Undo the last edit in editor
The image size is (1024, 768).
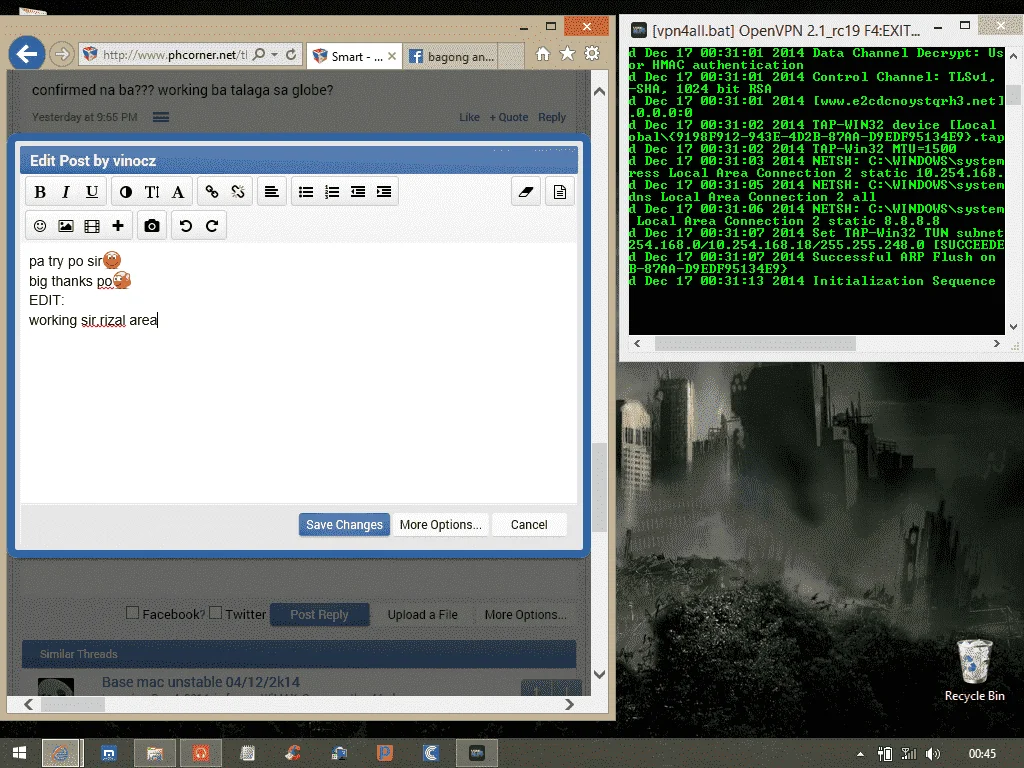pyautogui.click(x=185, y=226)
